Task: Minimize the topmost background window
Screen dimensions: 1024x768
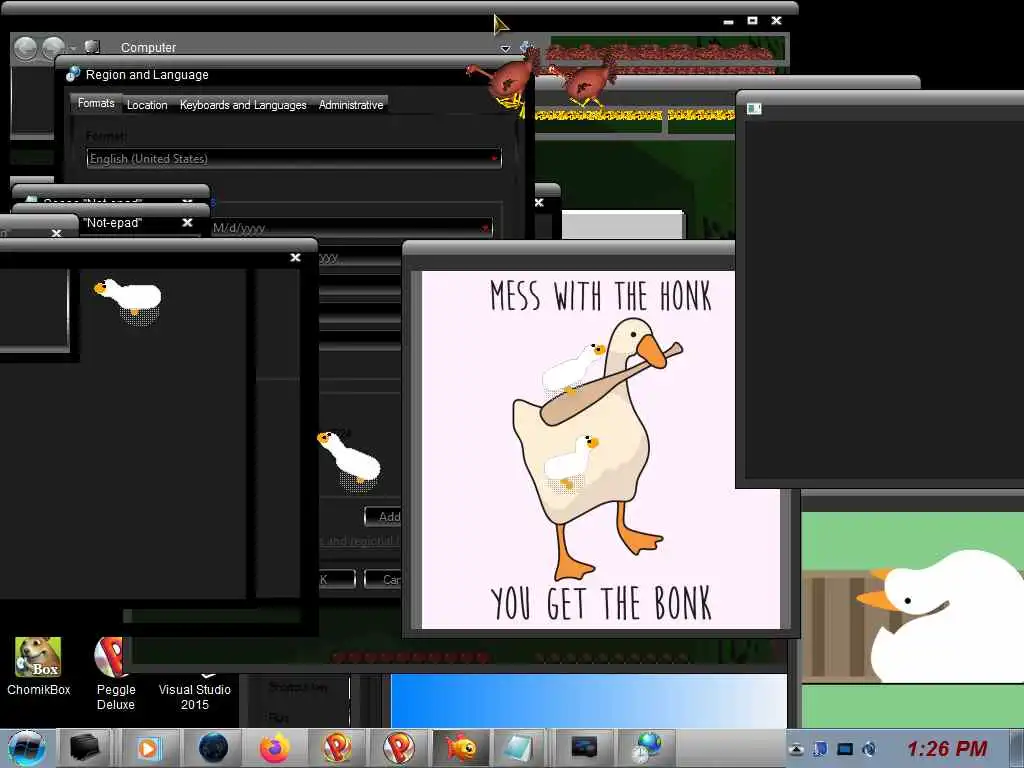Action: click(x=729, y=21)
